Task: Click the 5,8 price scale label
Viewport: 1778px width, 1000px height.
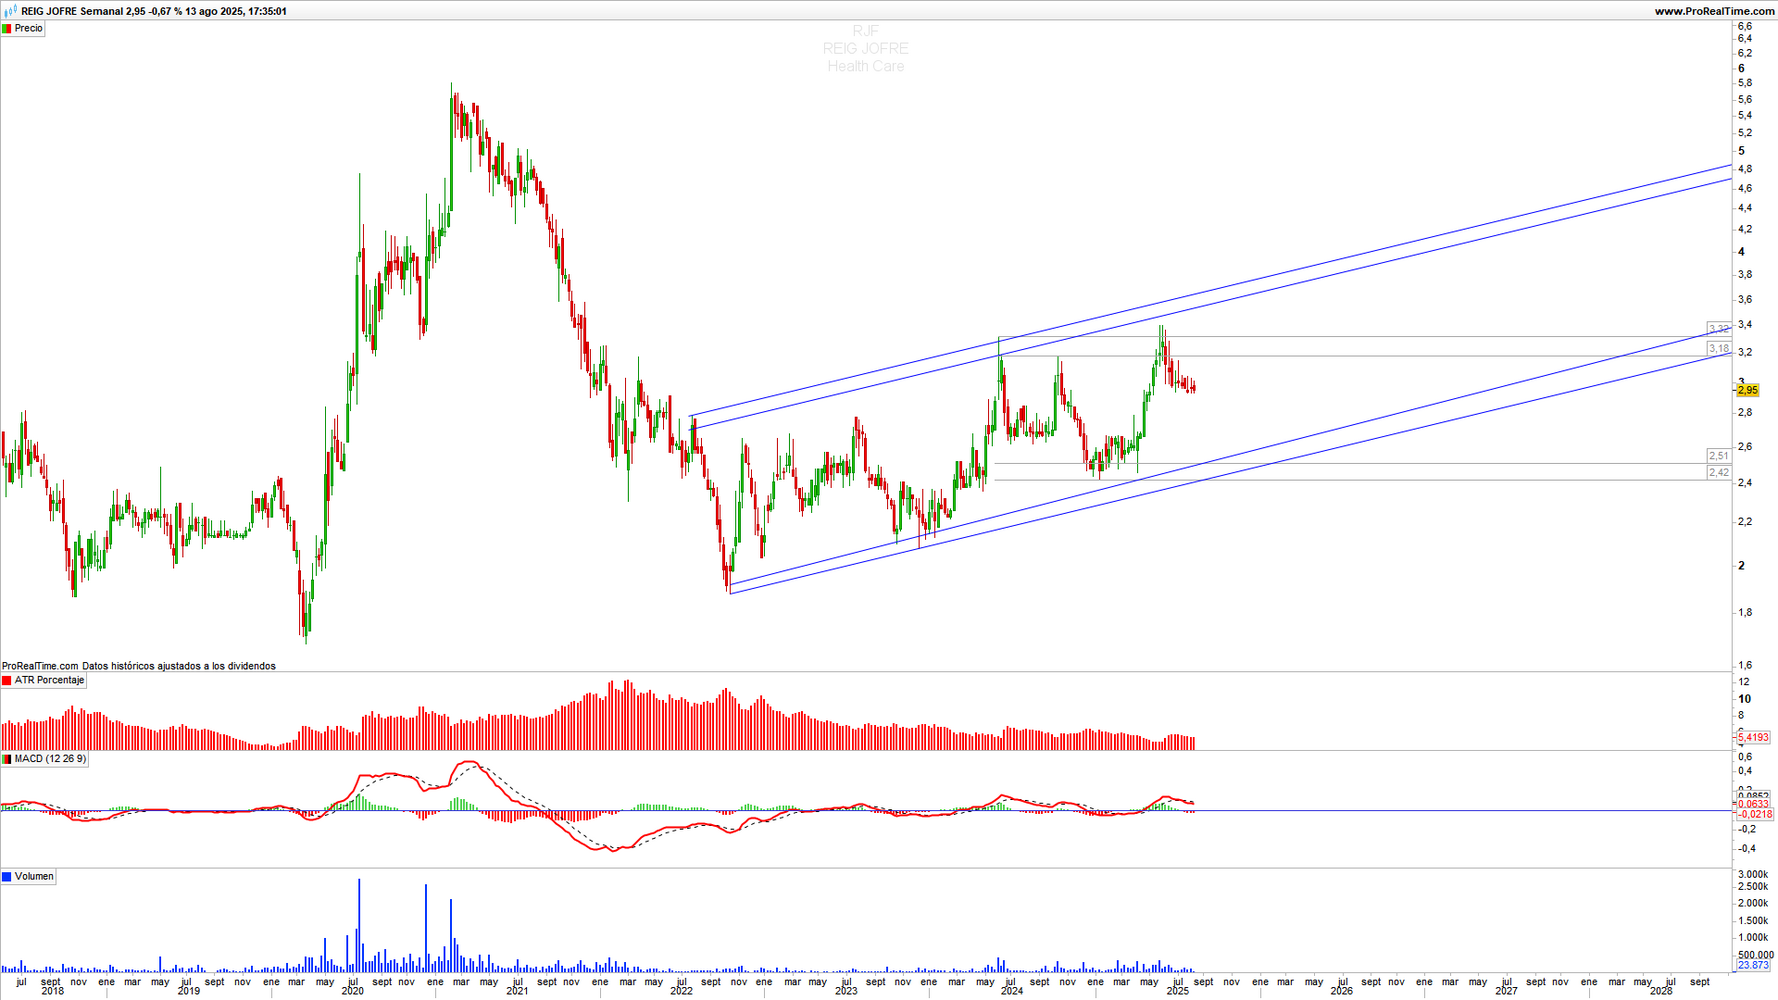Action: coord(1745,84)
